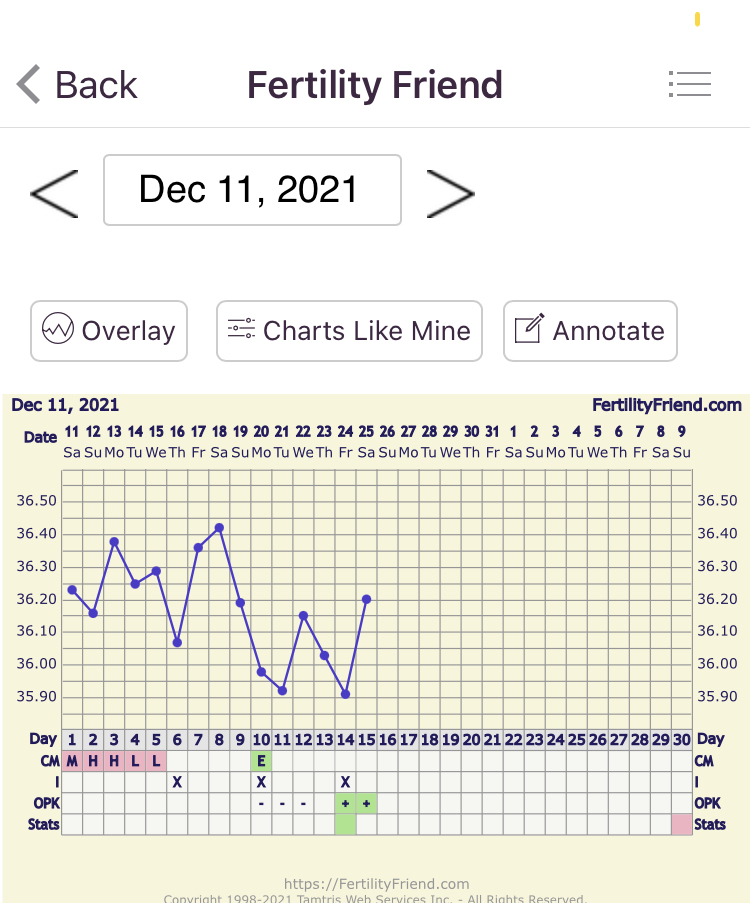
Task: Select the positive OPK cell on day 14
Action: click(x=345, y=803)
